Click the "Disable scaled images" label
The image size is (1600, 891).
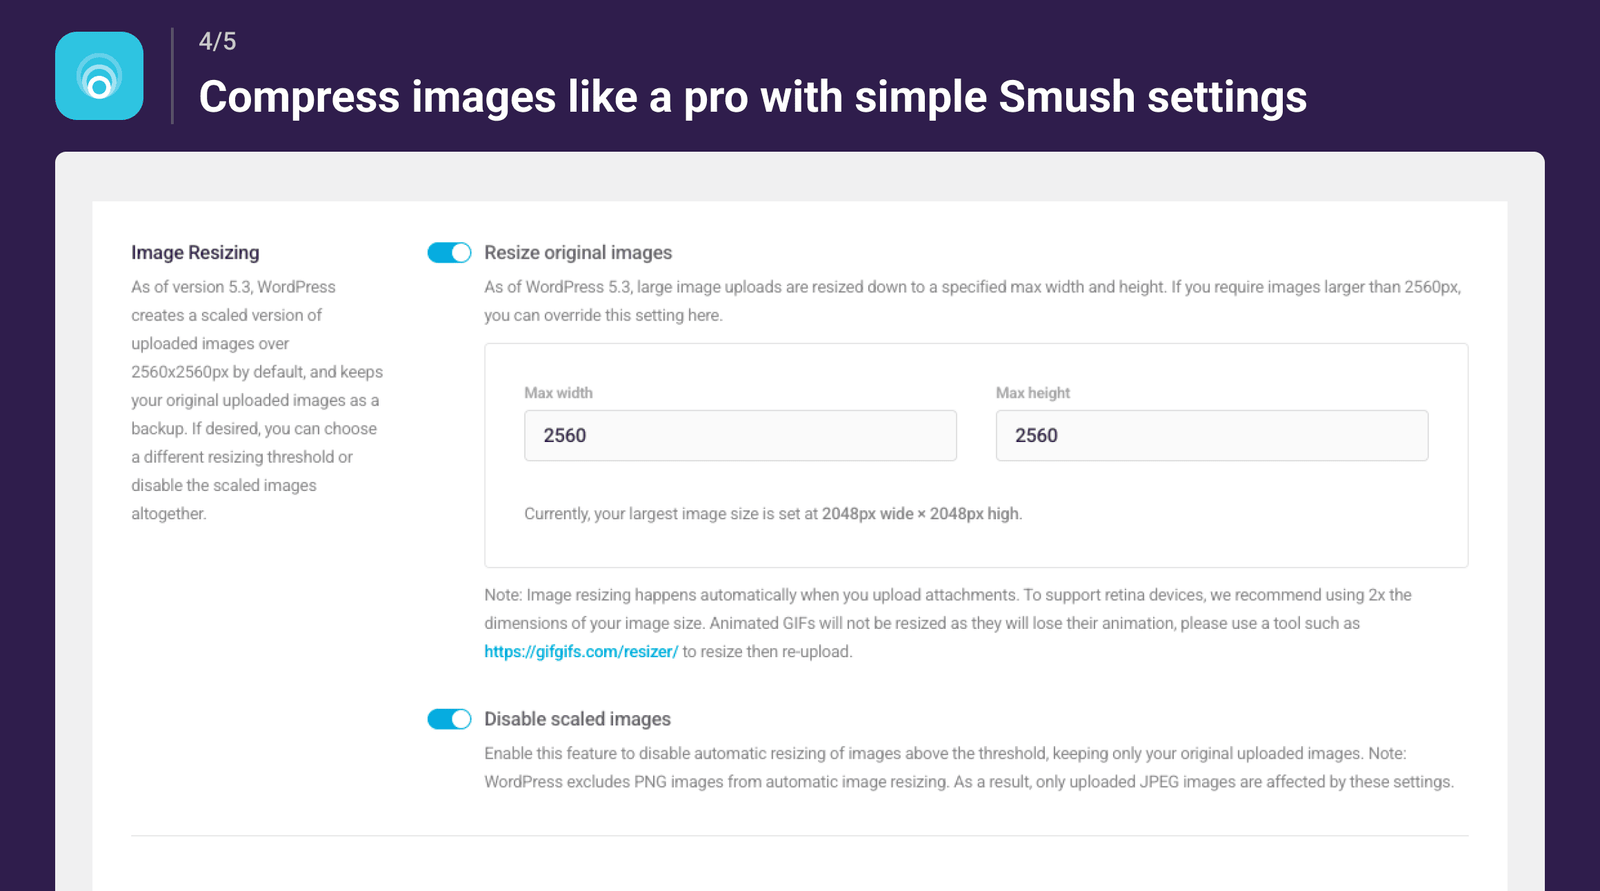click(x=577, y=719)
